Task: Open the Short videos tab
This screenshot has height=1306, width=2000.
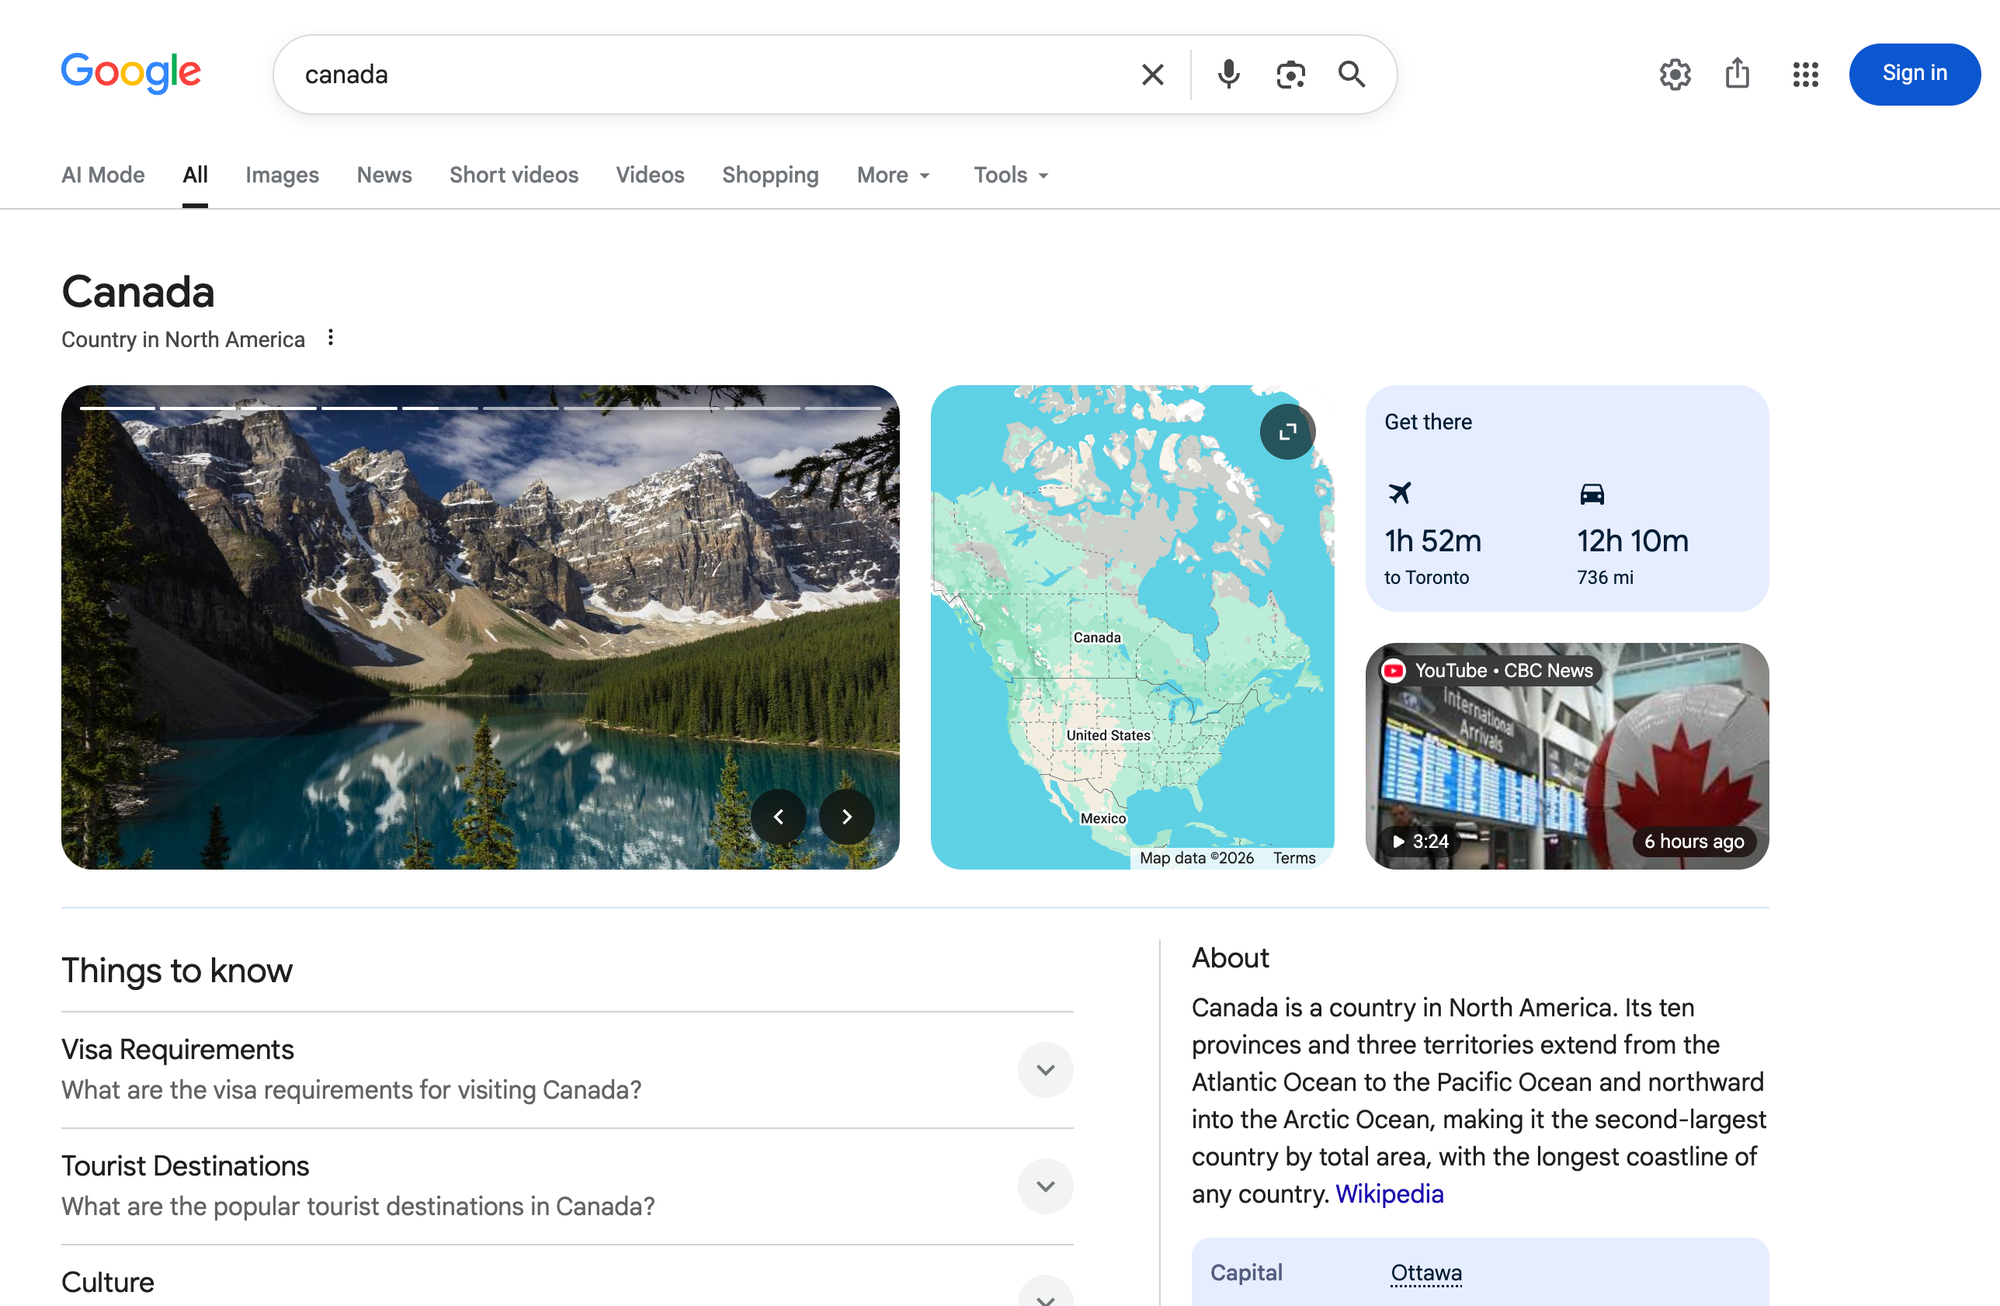Action: pos(514,175)
